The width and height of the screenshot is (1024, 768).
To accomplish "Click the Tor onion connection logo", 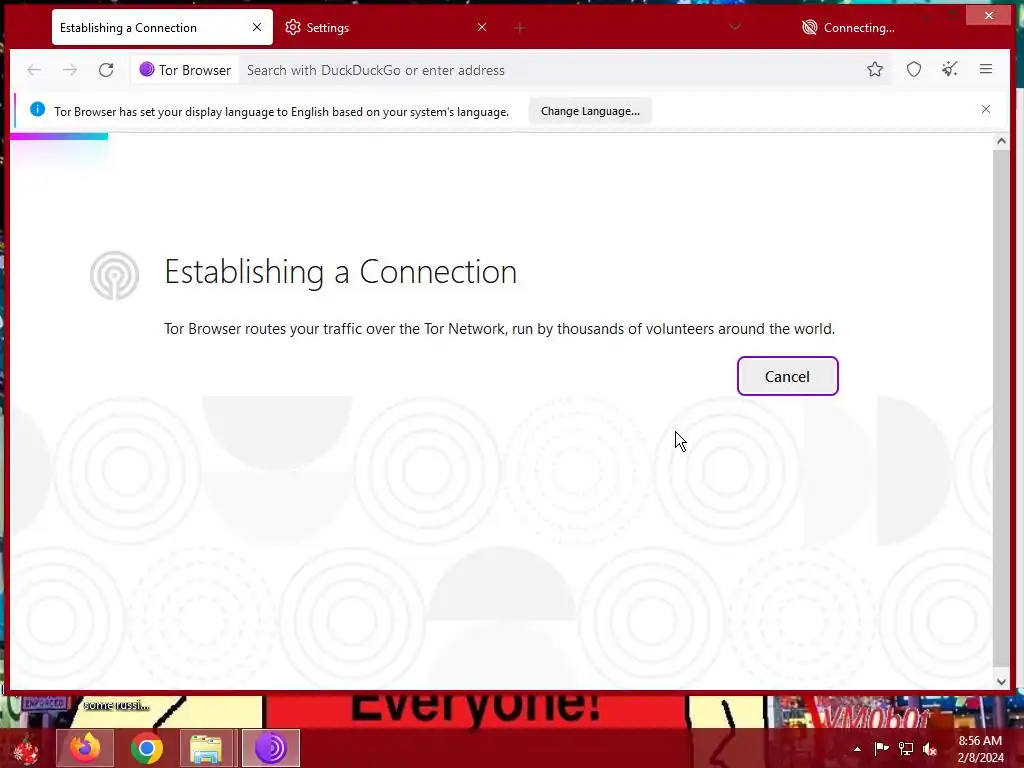I will 114,276.
